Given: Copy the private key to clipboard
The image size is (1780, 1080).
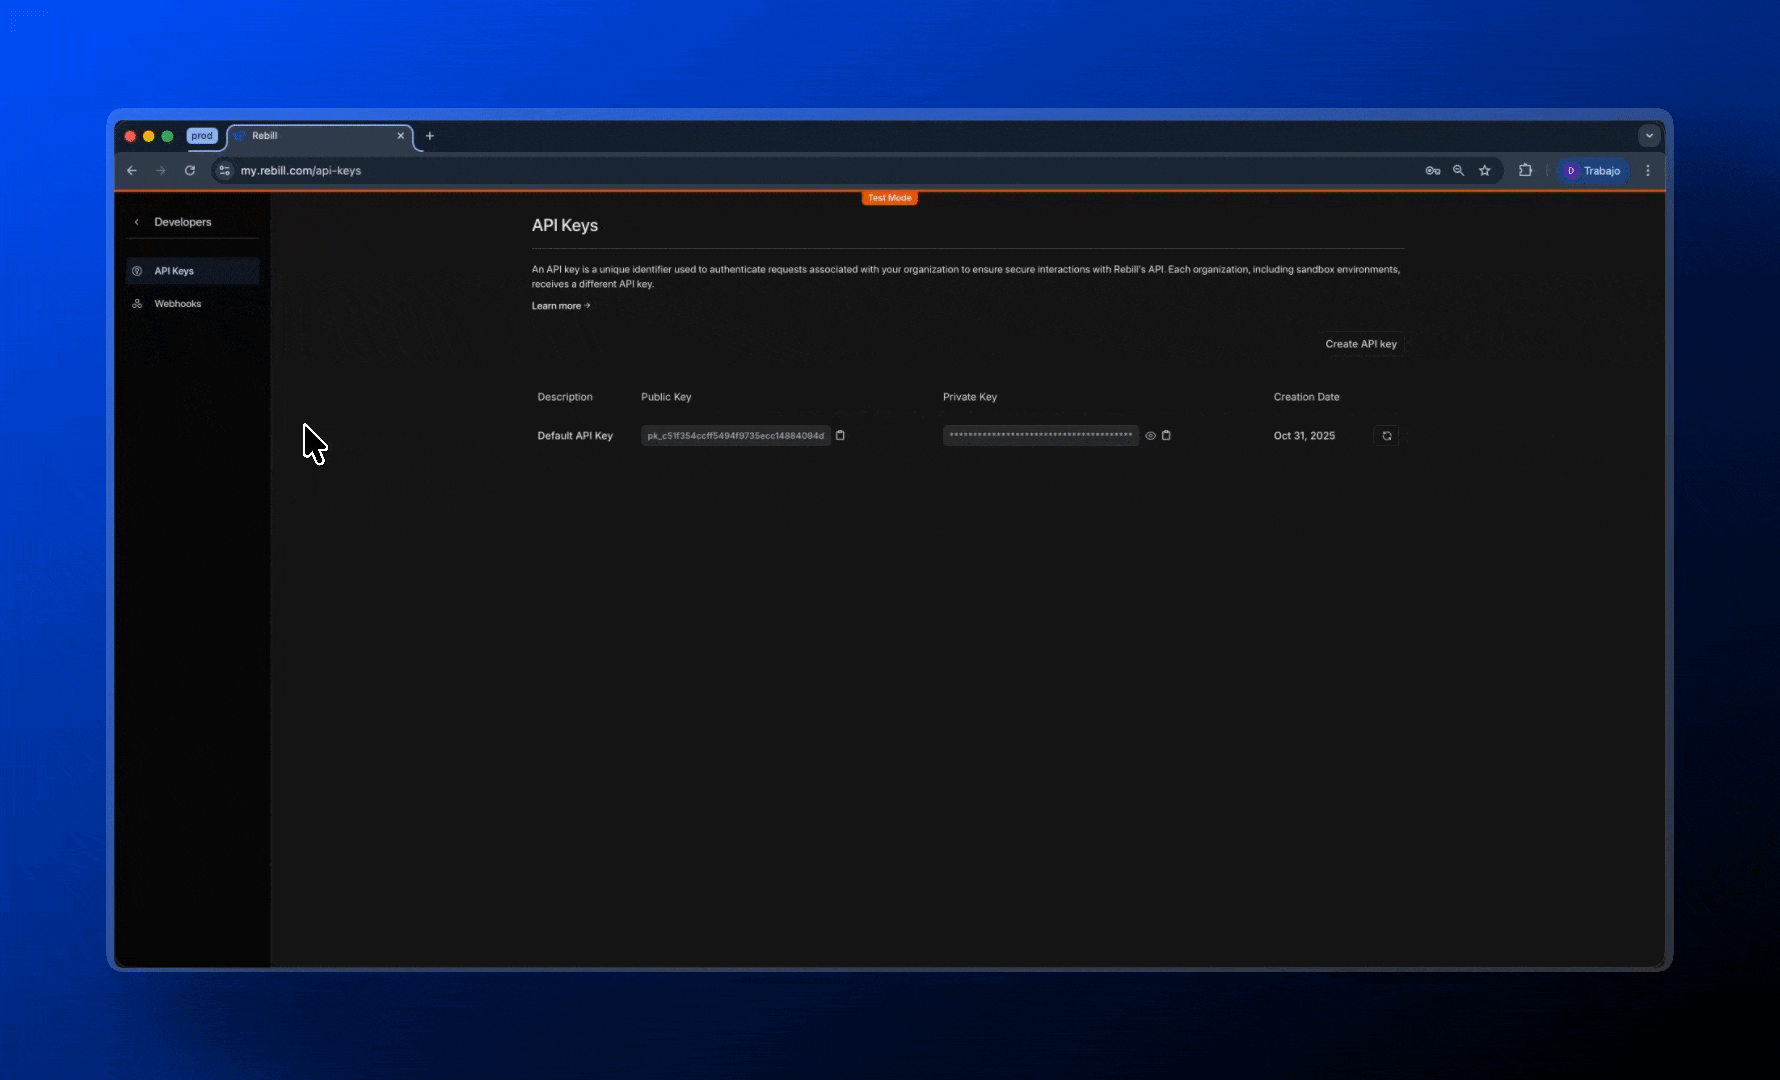Looking at the screenshot, I should [x=1166, y=435].
